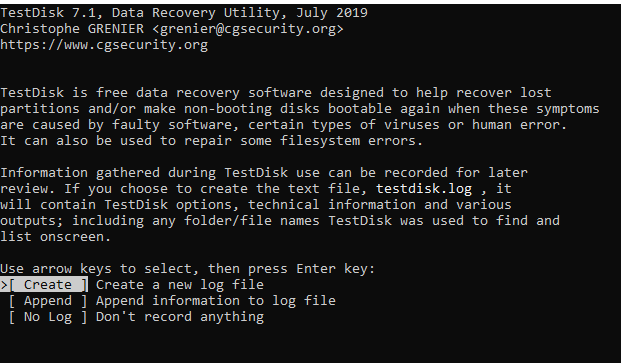The image size is (621, 363).
Task: Click the bold testdisk.log filename
Action: point(424,189)
